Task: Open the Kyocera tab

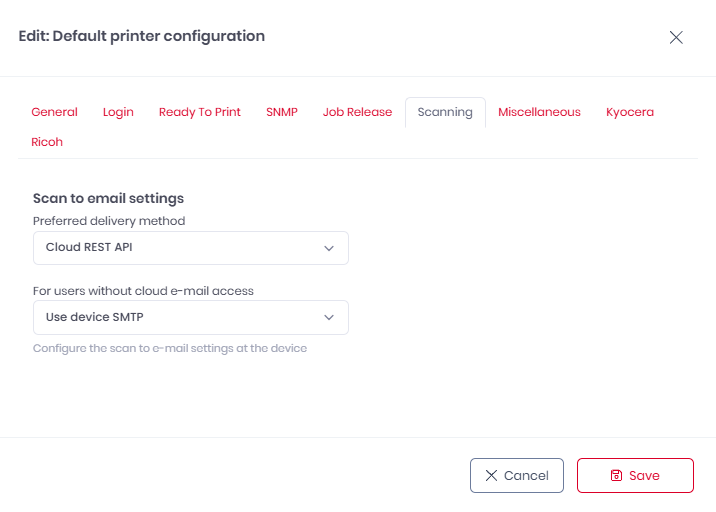Action: tap(630, 112)
